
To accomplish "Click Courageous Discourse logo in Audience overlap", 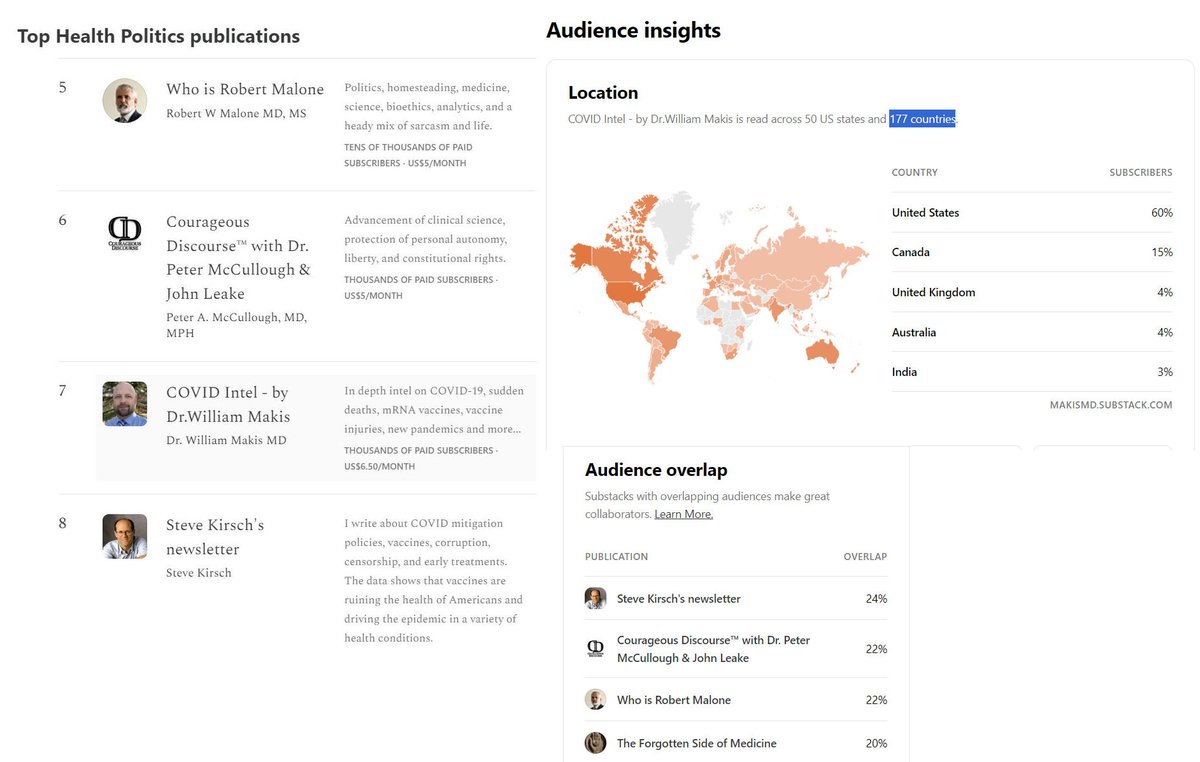I will point(596,649).
